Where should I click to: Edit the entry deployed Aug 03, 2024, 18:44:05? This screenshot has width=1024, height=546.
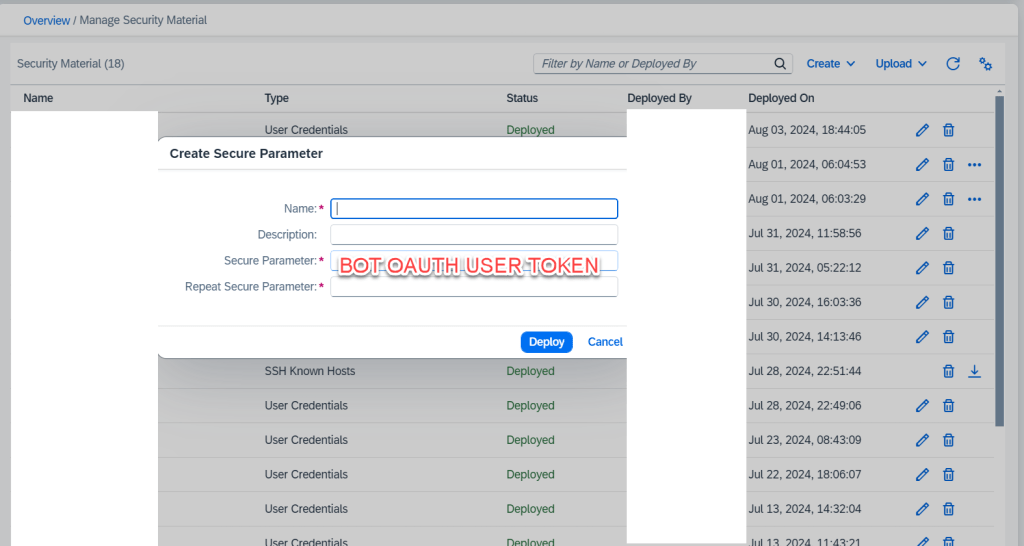[x=922, y=130]
